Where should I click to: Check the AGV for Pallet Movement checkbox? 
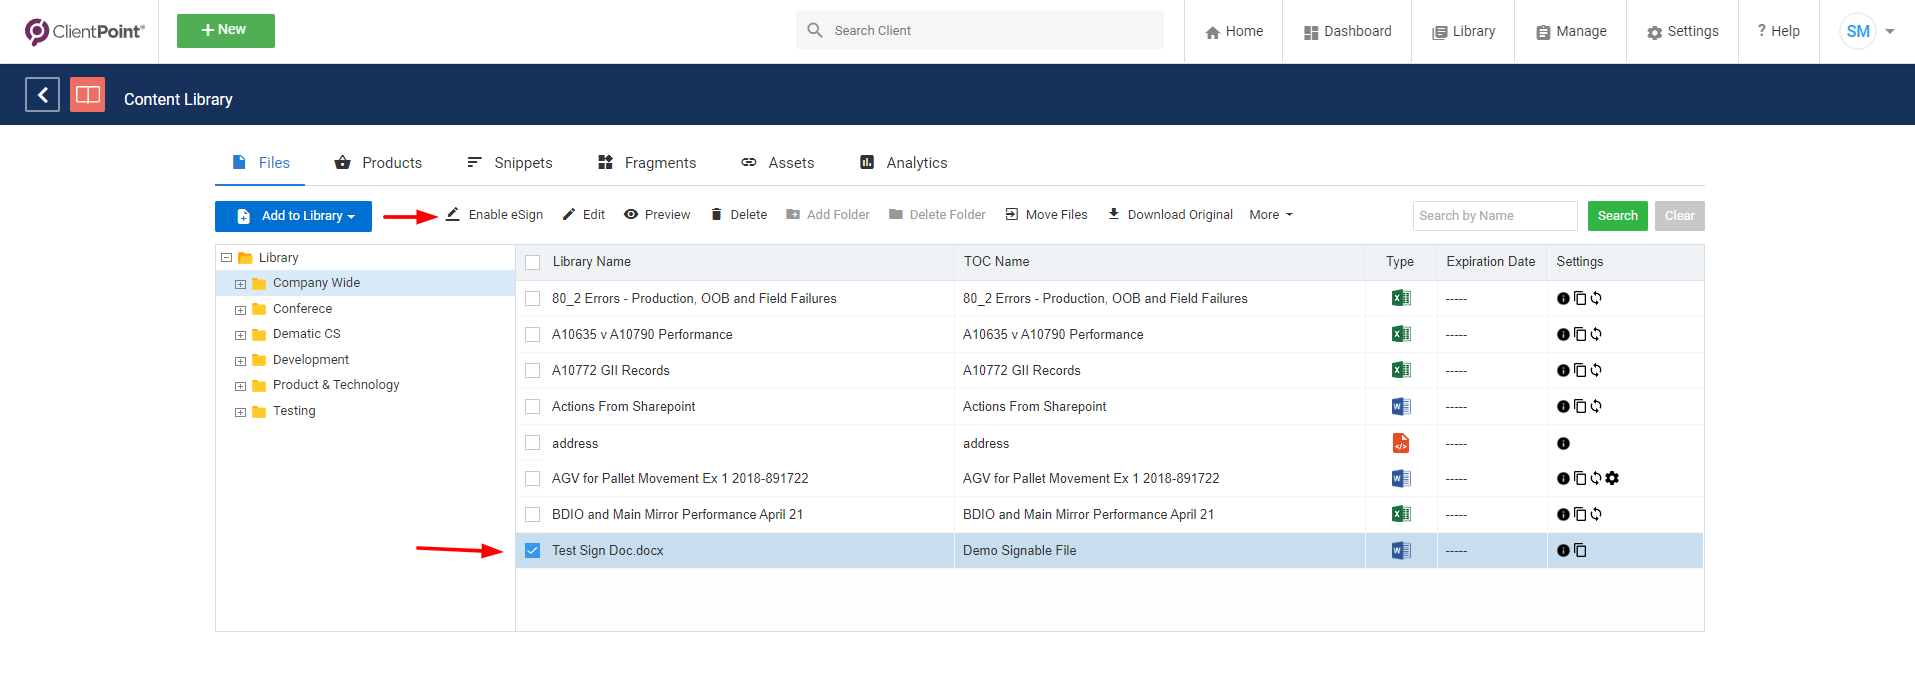533,478
